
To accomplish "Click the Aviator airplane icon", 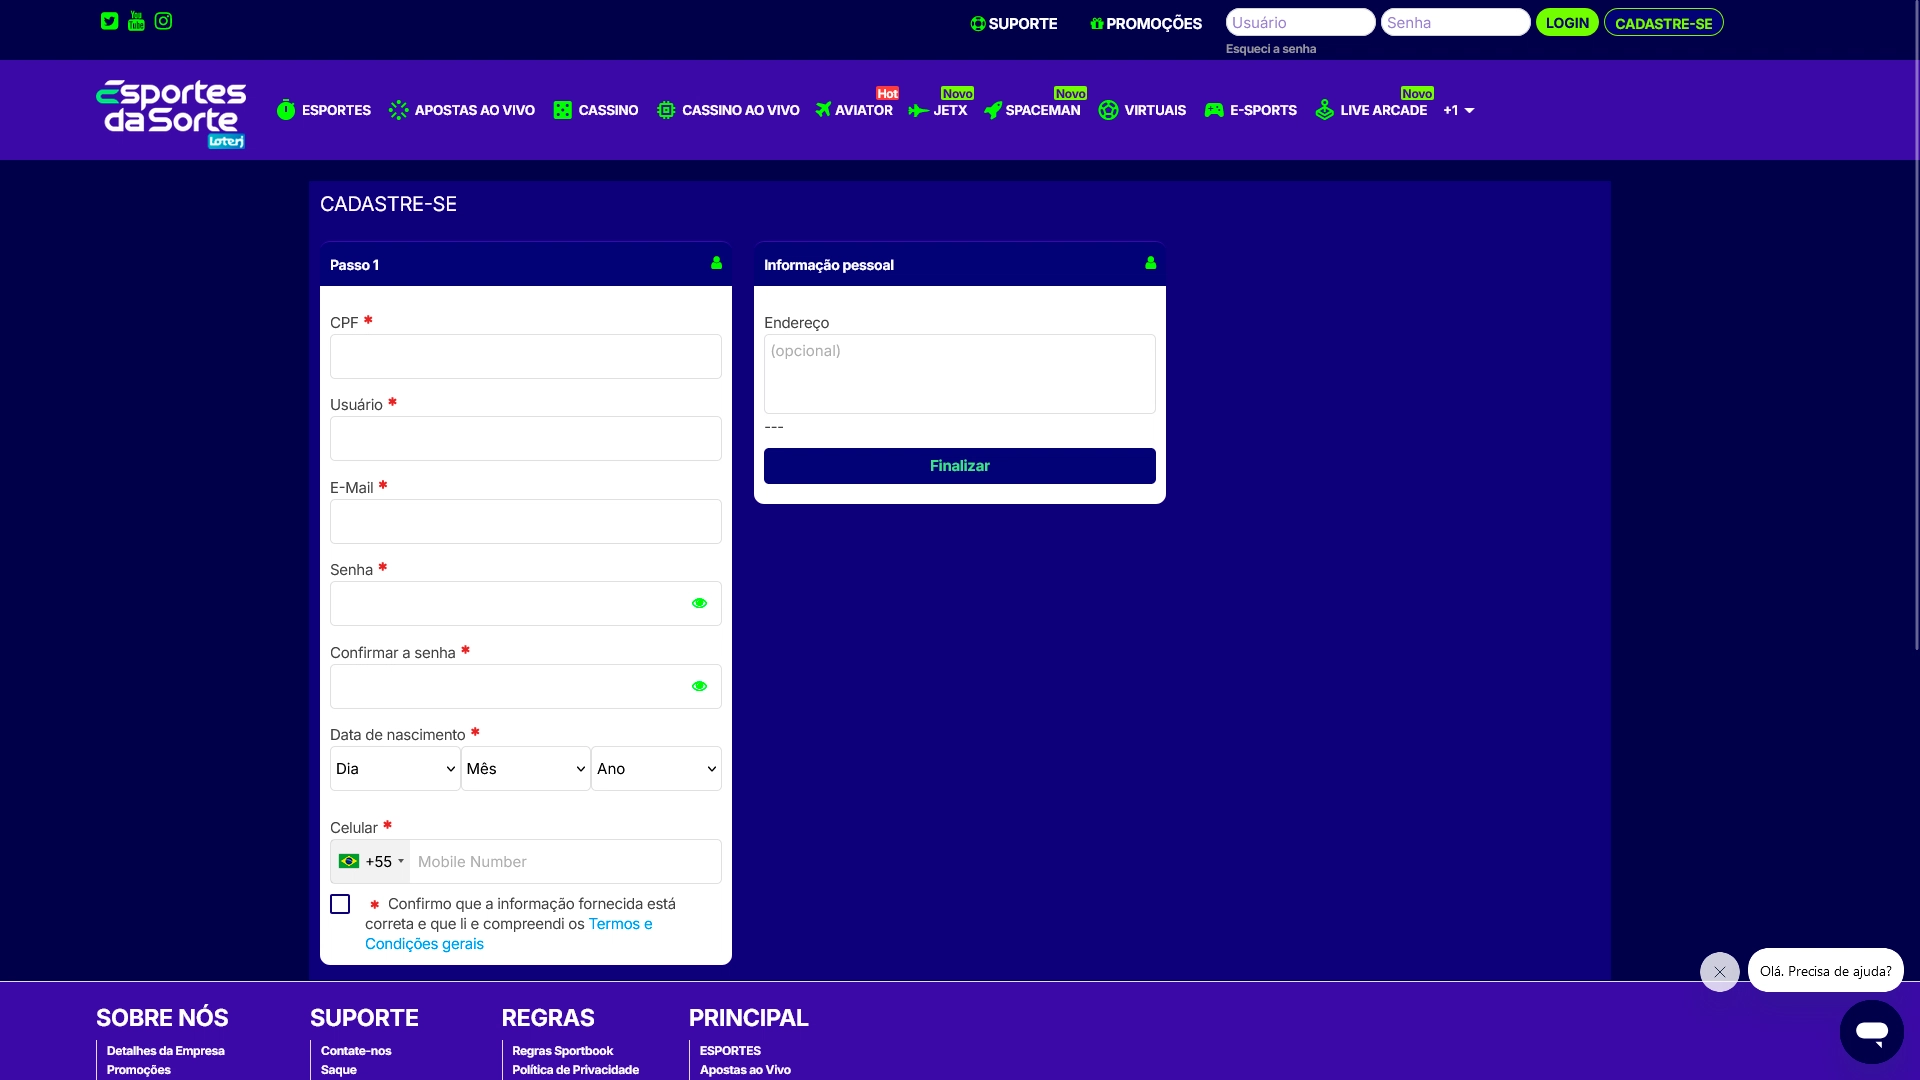I will pos(823,110).
